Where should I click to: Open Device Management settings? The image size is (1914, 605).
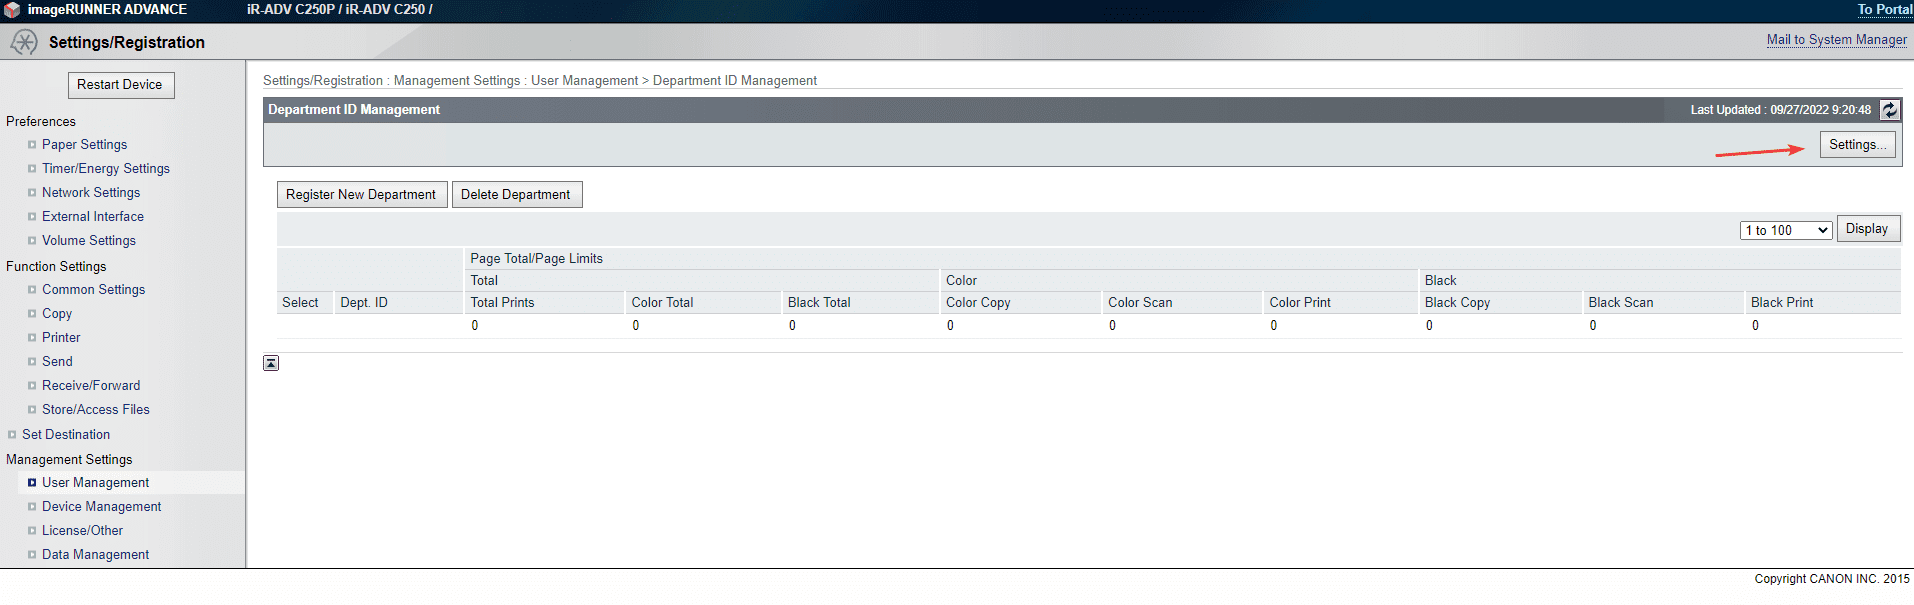[x=101, y=507]
